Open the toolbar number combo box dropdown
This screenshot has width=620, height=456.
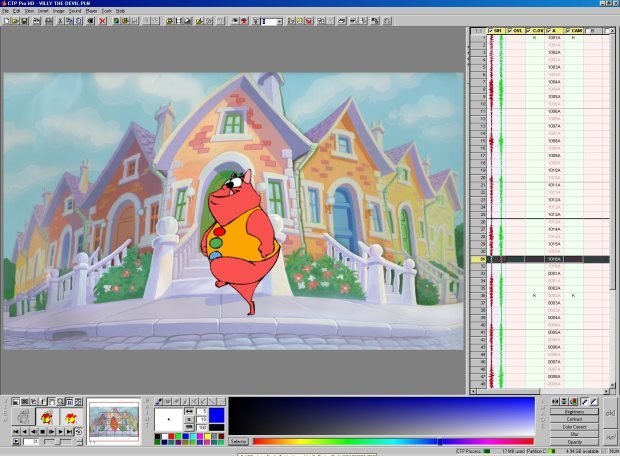click(280, 21)
